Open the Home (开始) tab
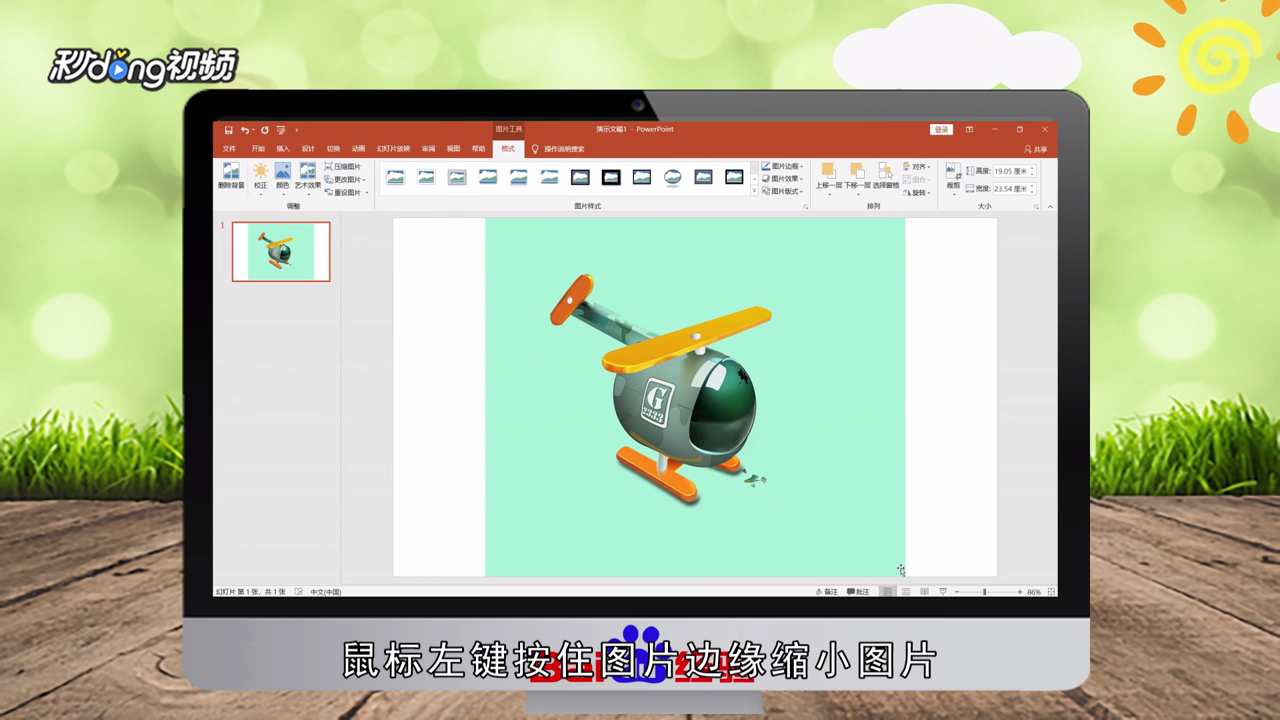Viewport: 1280px width, 720px height. 258,149
